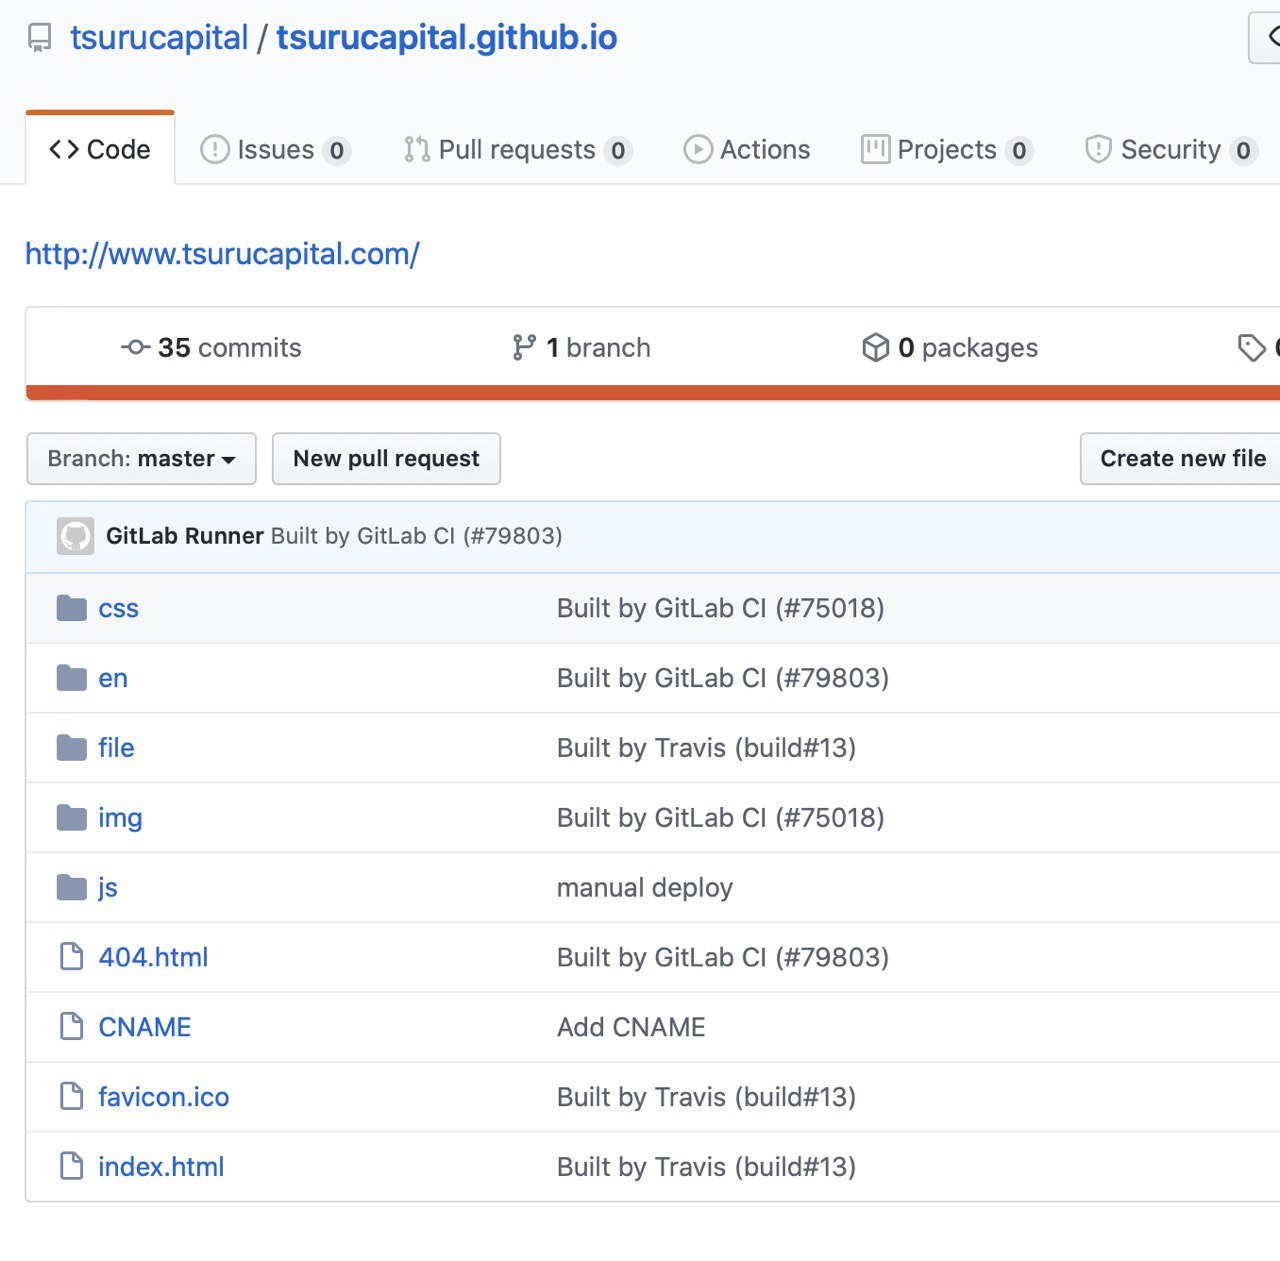Open en row commit message #79803
1280x1261 pixels.
point(723,678)
